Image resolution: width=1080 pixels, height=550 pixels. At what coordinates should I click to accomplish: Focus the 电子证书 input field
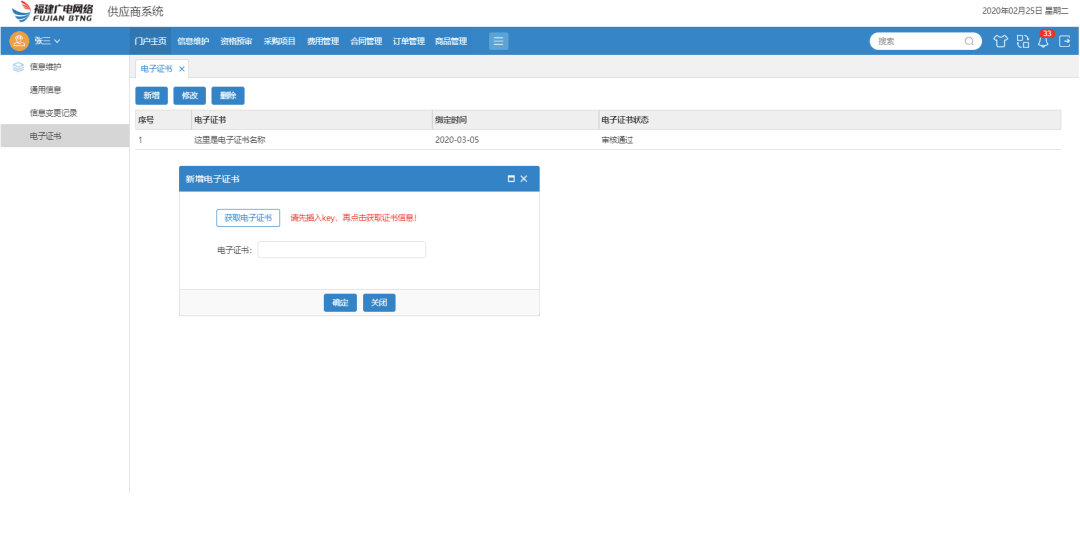(x=342, y=250)
